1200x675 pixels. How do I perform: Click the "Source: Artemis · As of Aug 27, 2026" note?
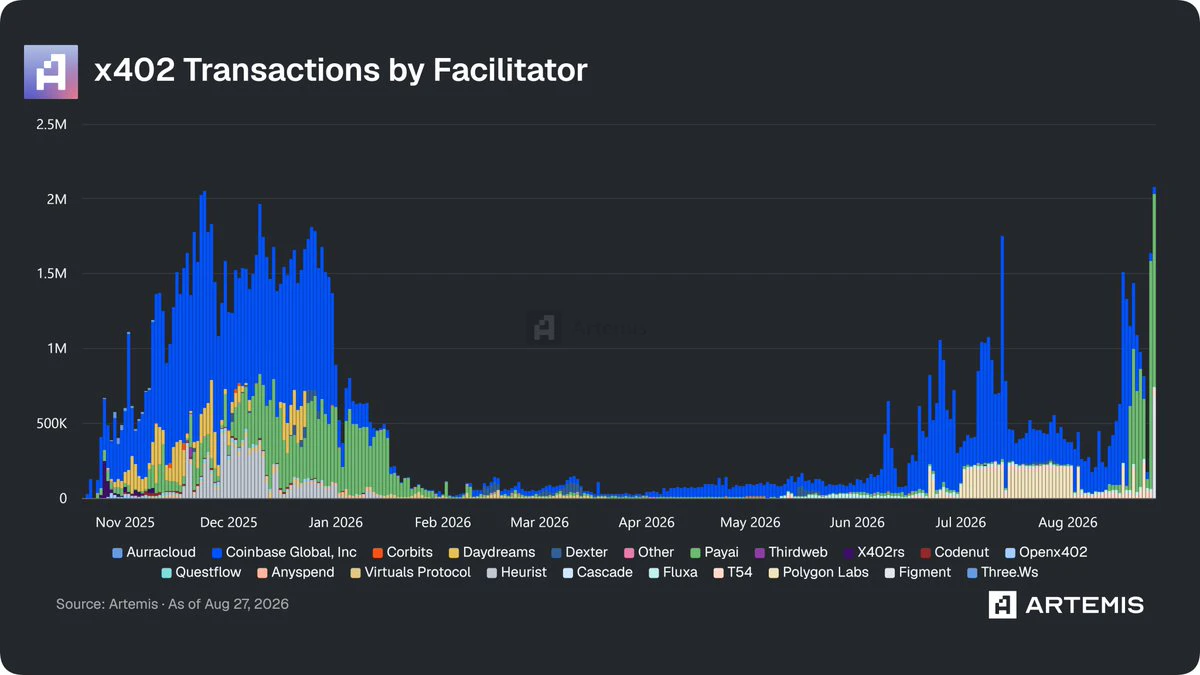172,605
